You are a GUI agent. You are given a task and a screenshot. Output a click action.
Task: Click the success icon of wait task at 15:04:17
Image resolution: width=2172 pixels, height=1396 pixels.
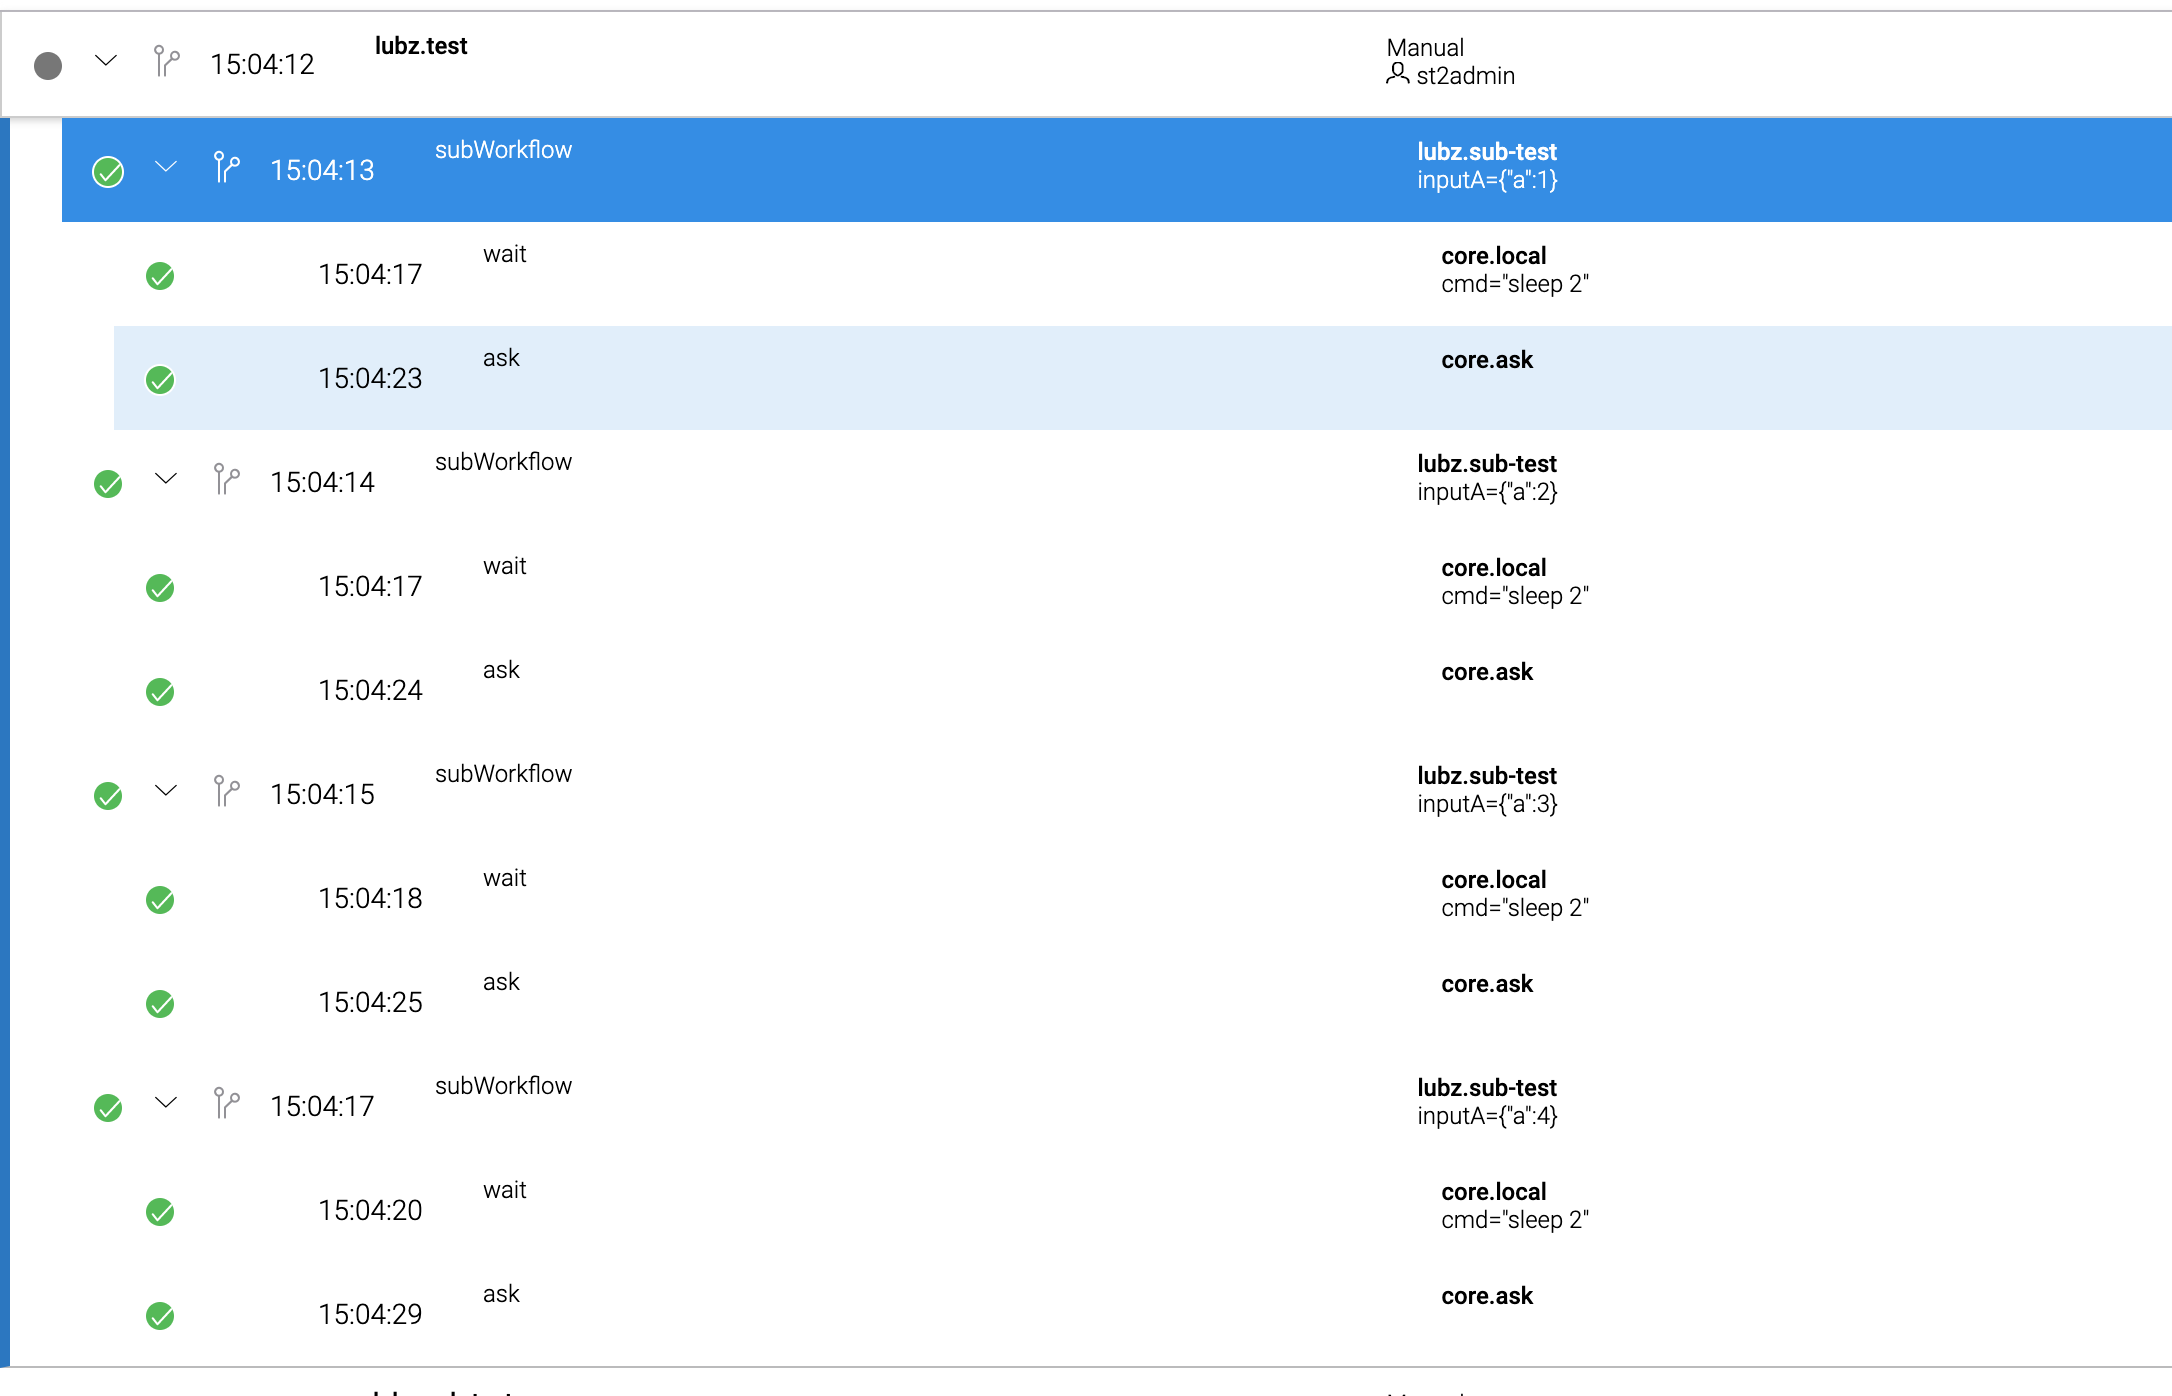coord(160,276)
